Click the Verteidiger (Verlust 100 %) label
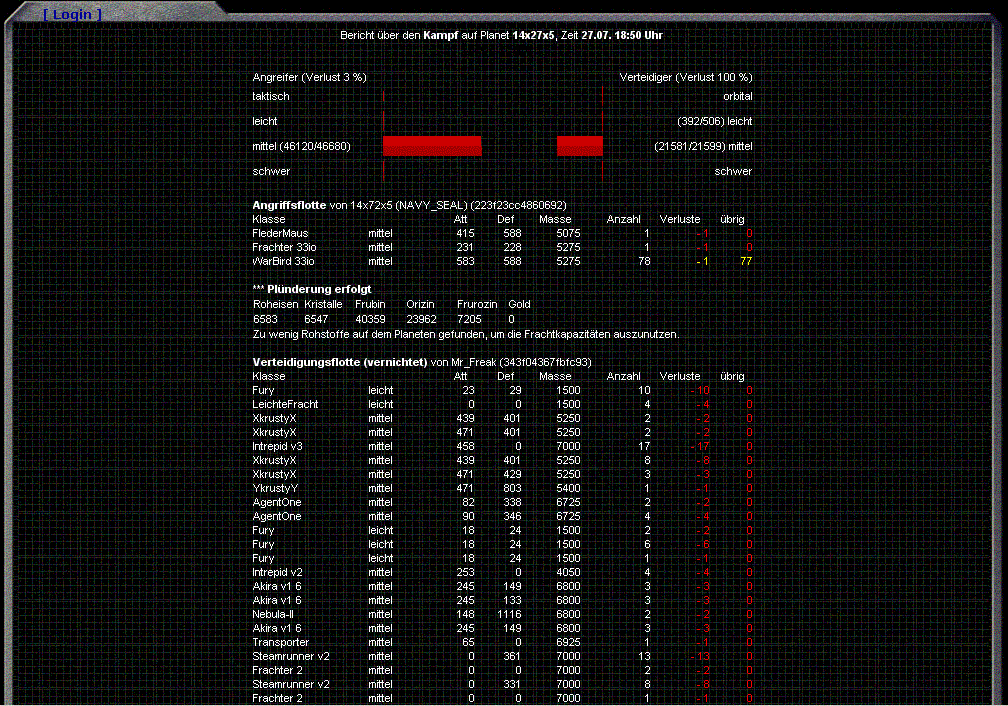This screenshot has width=1008, height=706. (685, 77)
